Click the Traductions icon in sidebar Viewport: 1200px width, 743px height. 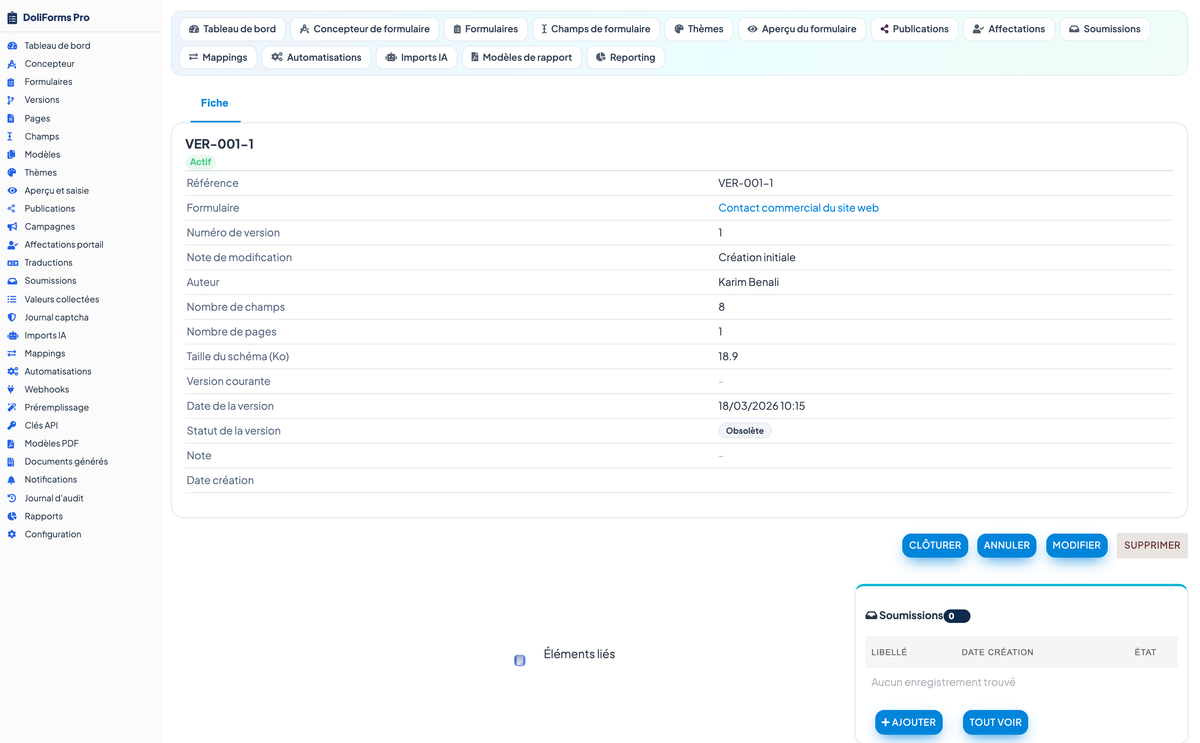(12, 262)
